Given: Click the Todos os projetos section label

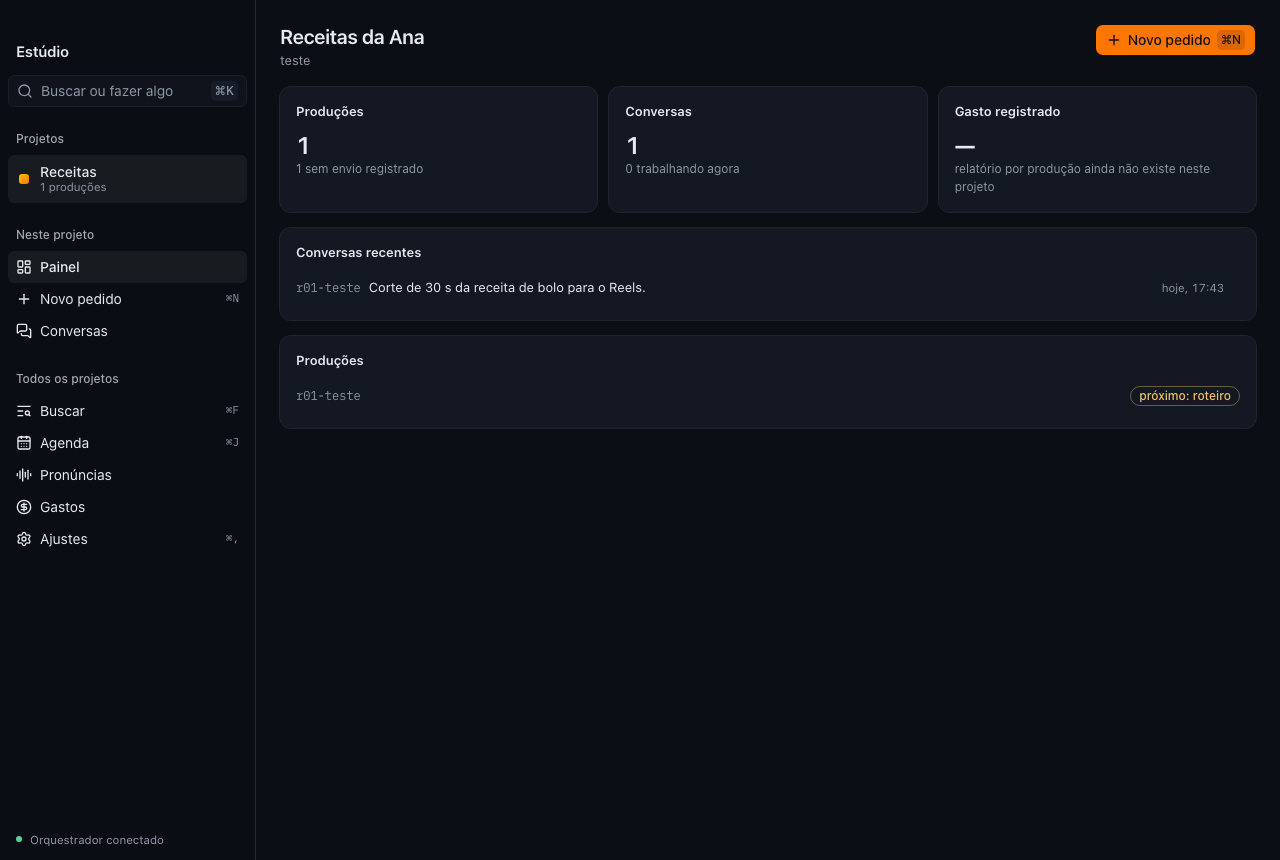Looking at the screenshot, I should click(x=67, y=379).
